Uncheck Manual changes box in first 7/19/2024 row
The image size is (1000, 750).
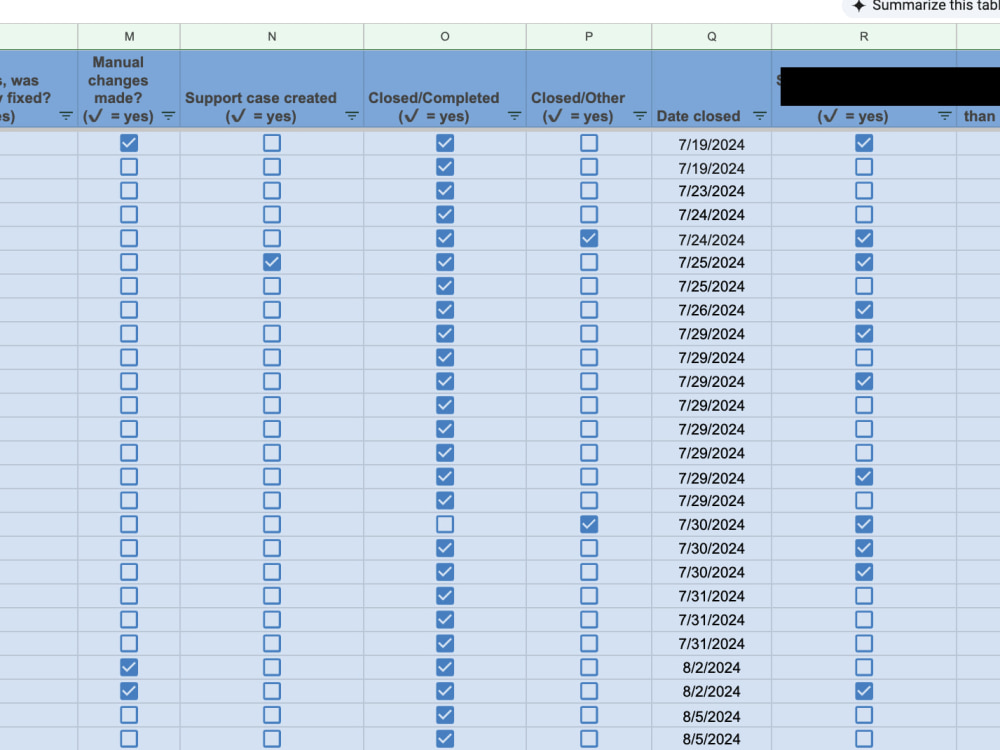129,143
